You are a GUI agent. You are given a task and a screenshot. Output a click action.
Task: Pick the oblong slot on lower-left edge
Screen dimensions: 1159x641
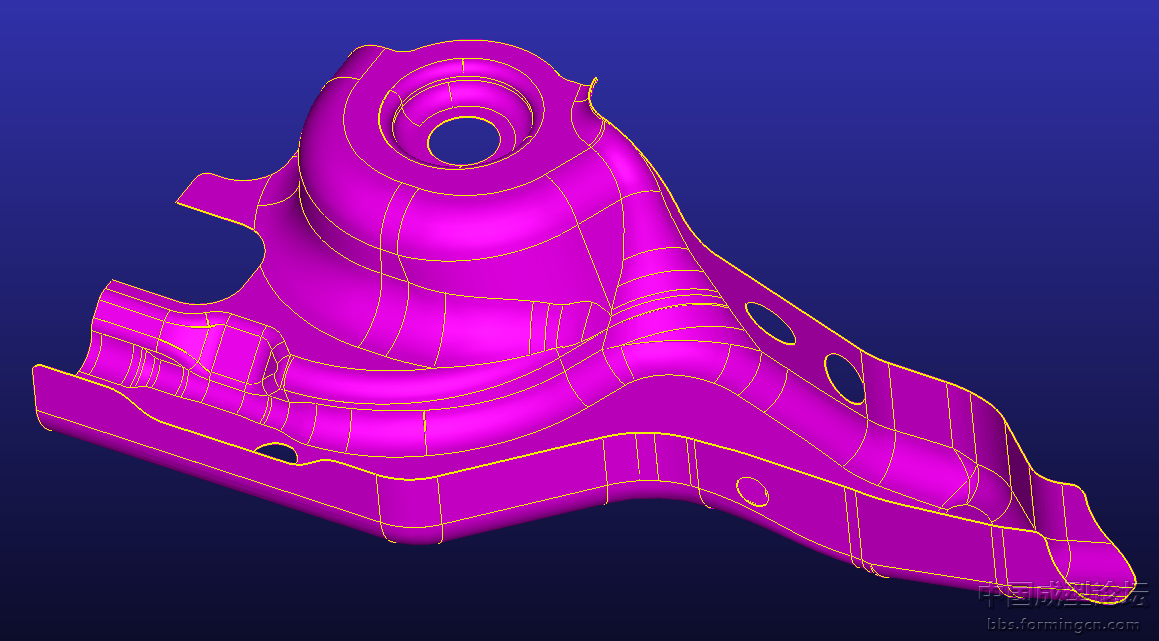[277, 452]
